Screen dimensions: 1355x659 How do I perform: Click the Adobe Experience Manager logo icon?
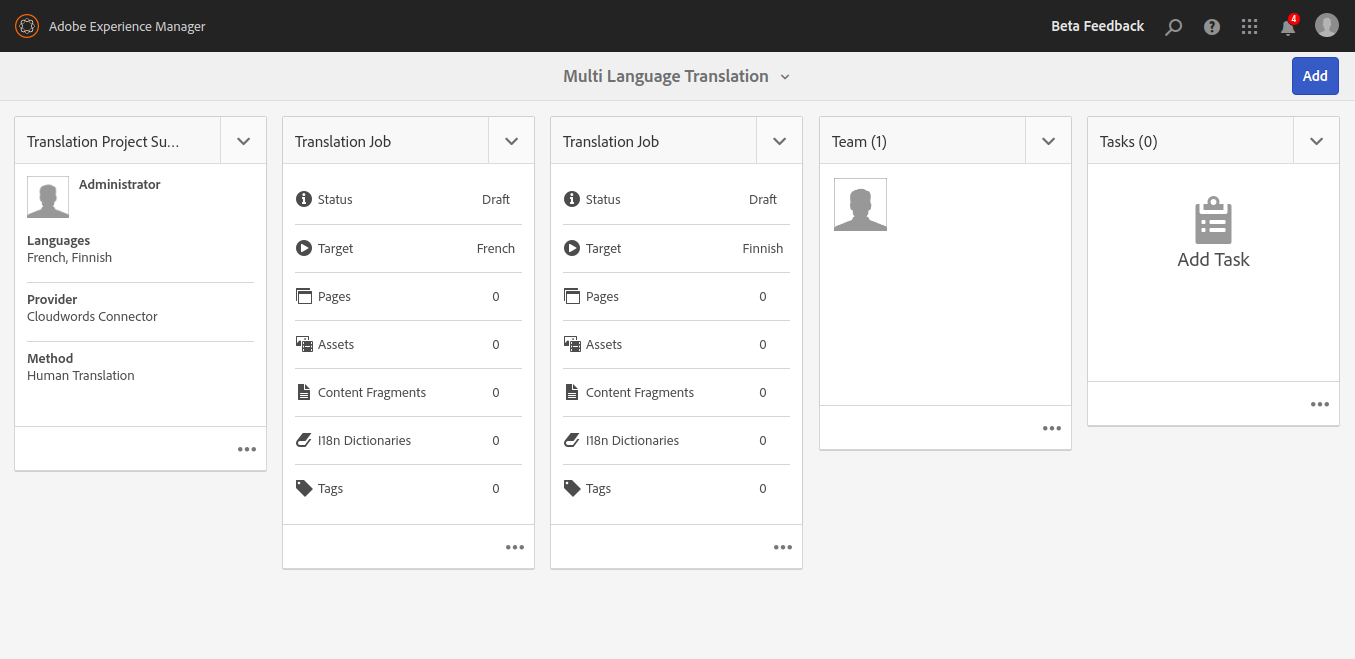(x=27, y=26)
